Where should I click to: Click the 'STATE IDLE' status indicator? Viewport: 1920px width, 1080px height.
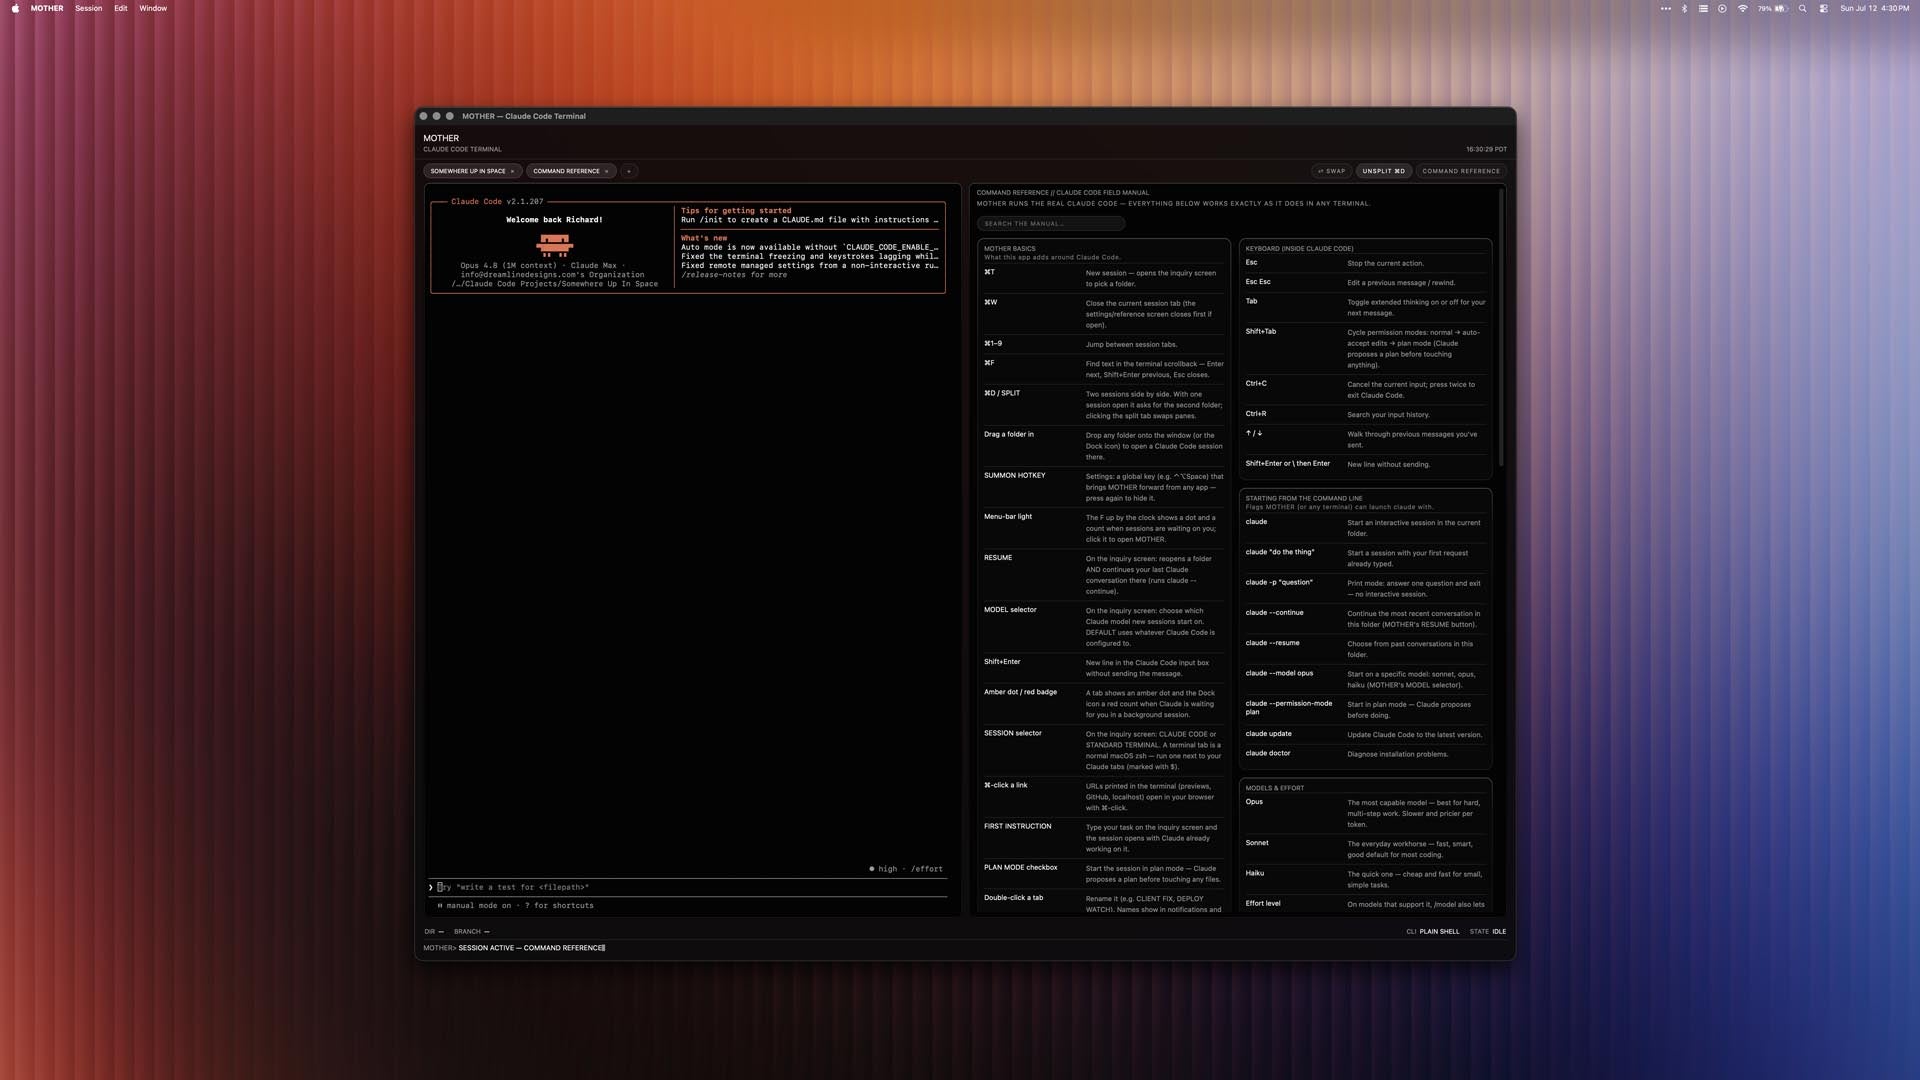coord(1487,932)
